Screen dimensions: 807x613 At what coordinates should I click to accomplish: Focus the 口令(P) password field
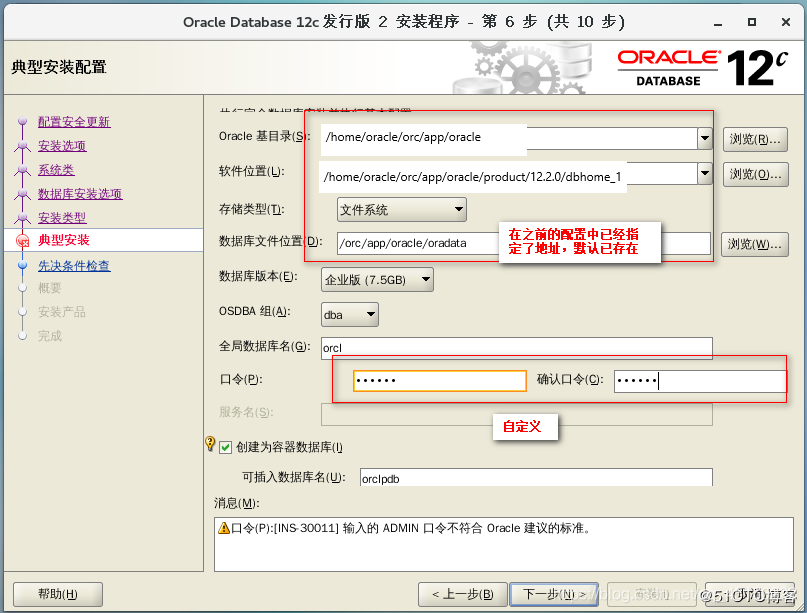(440, 381)
